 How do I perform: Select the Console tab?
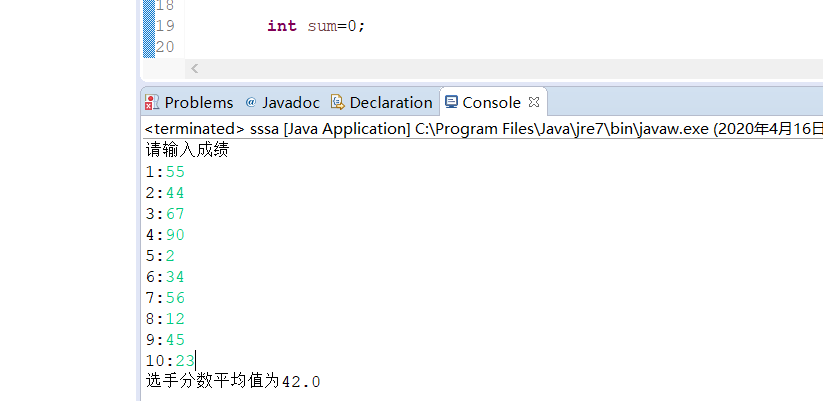click(x=491, y=102)
